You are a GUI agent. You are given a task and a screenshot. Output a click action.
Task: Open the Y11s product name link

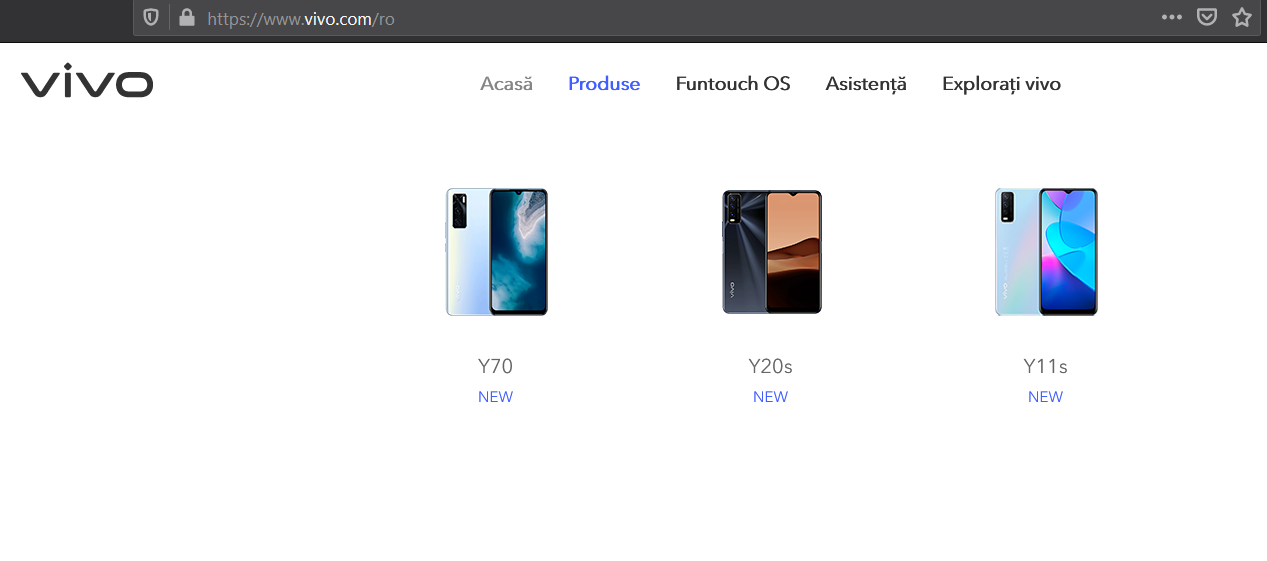(x=1045, y=367)
